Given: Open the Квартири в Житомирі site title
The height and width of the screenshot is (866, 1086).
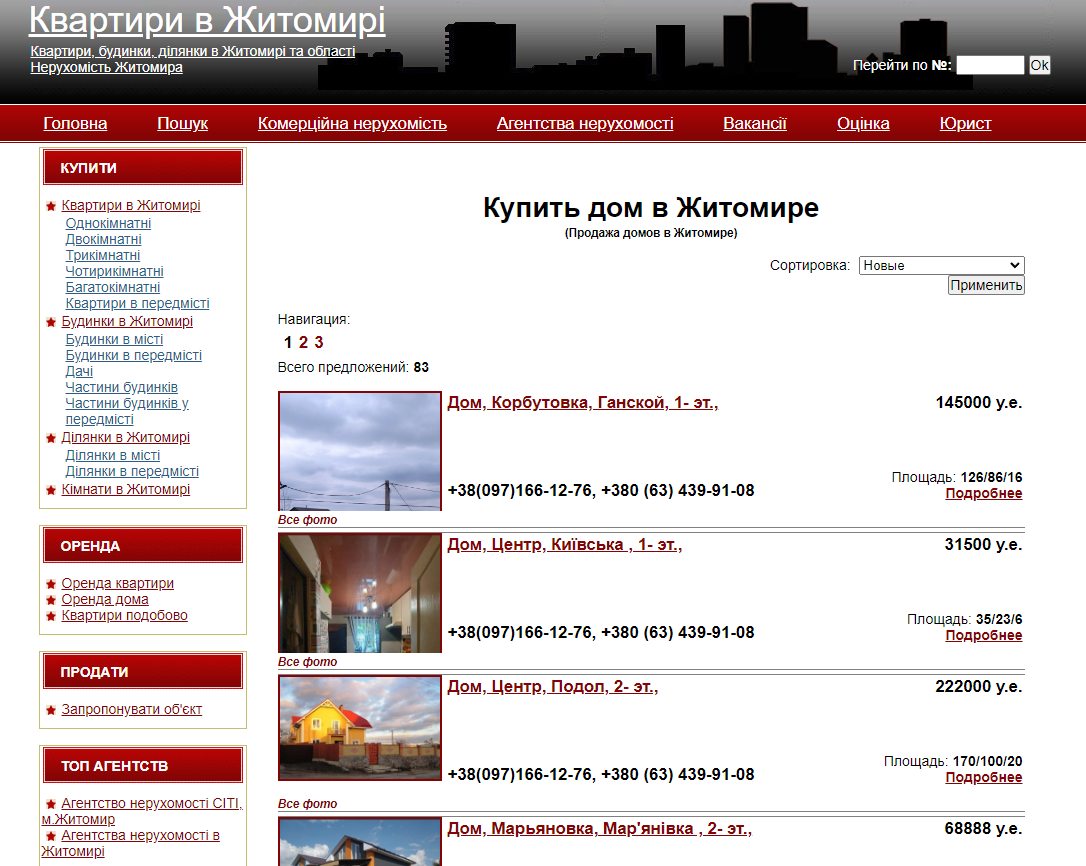Looking at the screenshot, I should click(207, 20).
